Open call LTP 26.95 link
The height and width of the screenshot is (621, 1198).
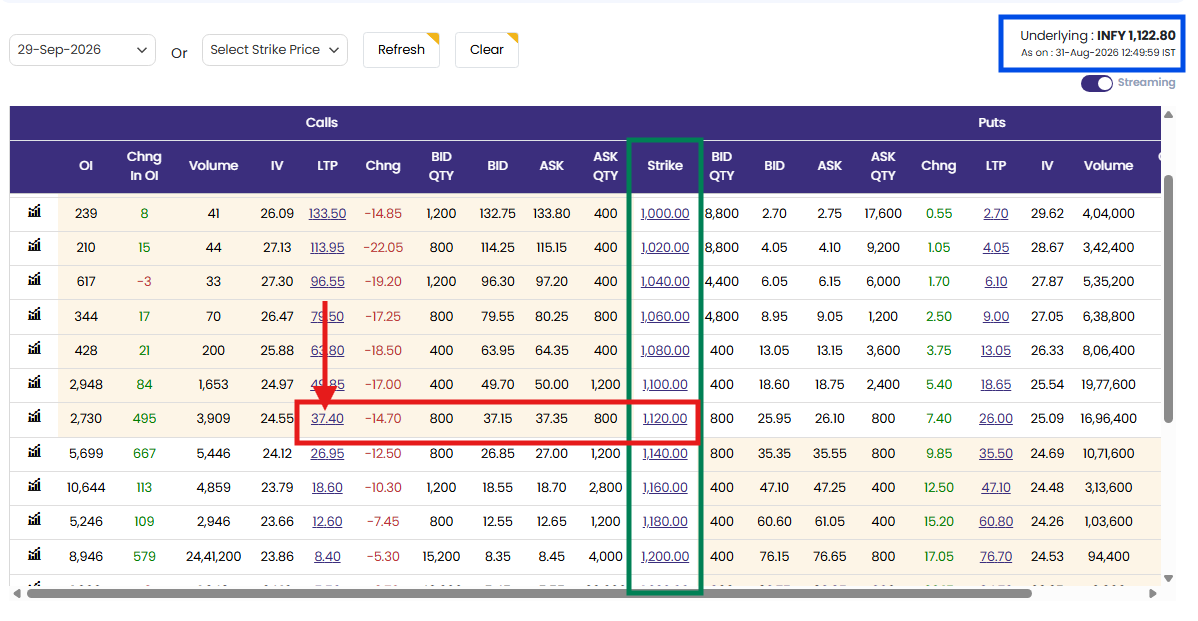pos(327,454)
